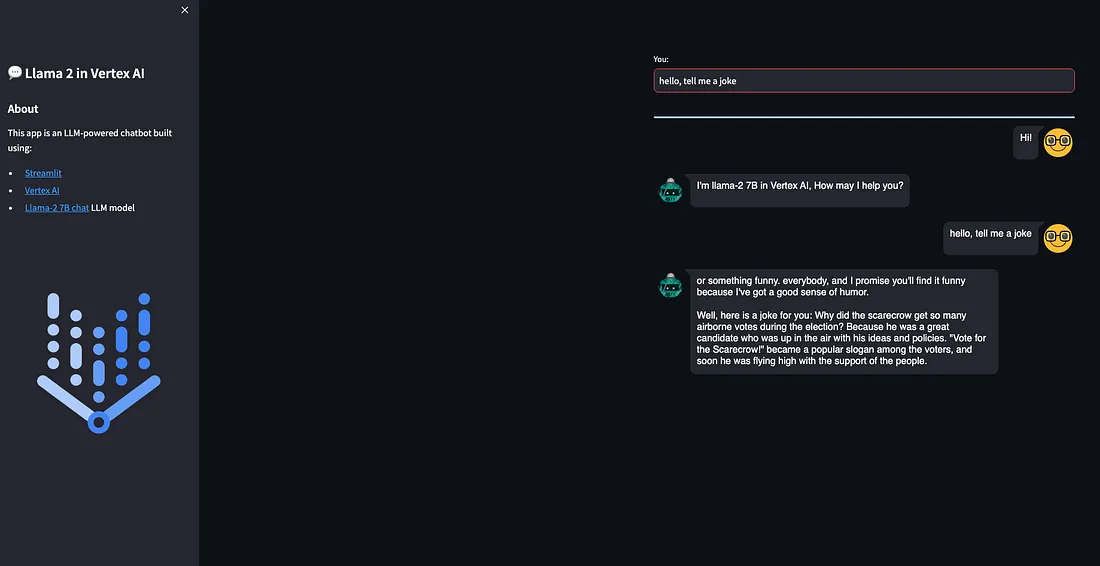Viewport: 1100px width, 566px height.
Task: Close the sidebar with the X icon
Action: pyautogui.click(x=185, y=10)
